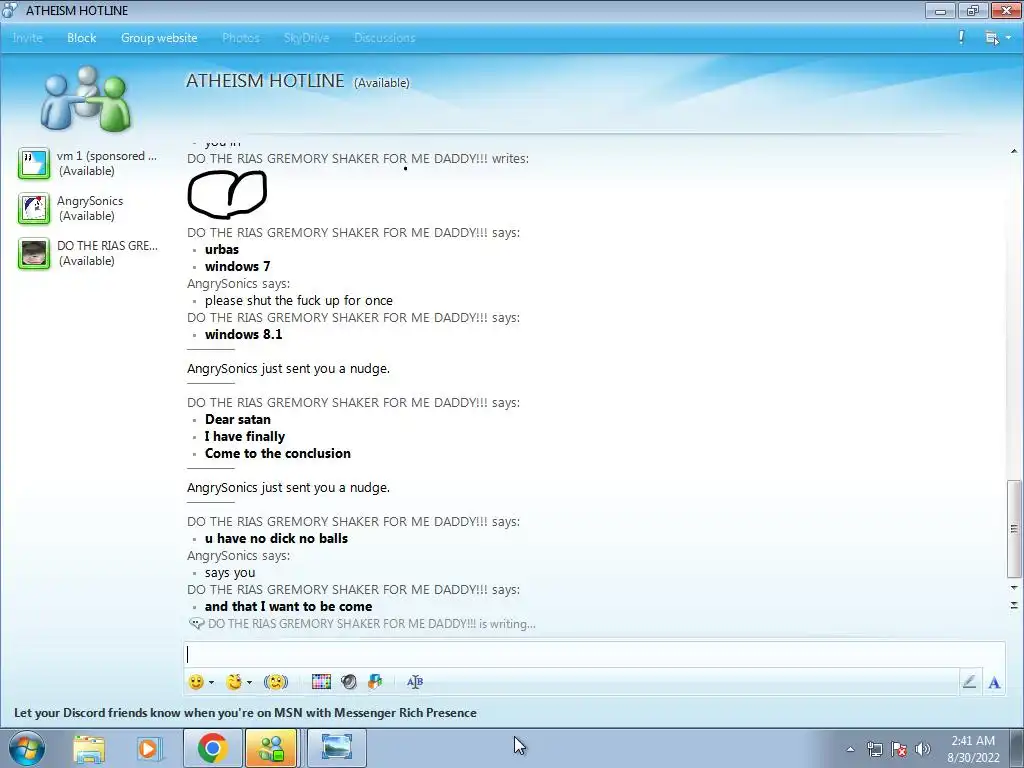Click the chat scroll up arrow
Viewport: 1024px width, 768px height.
[1014, 151]
